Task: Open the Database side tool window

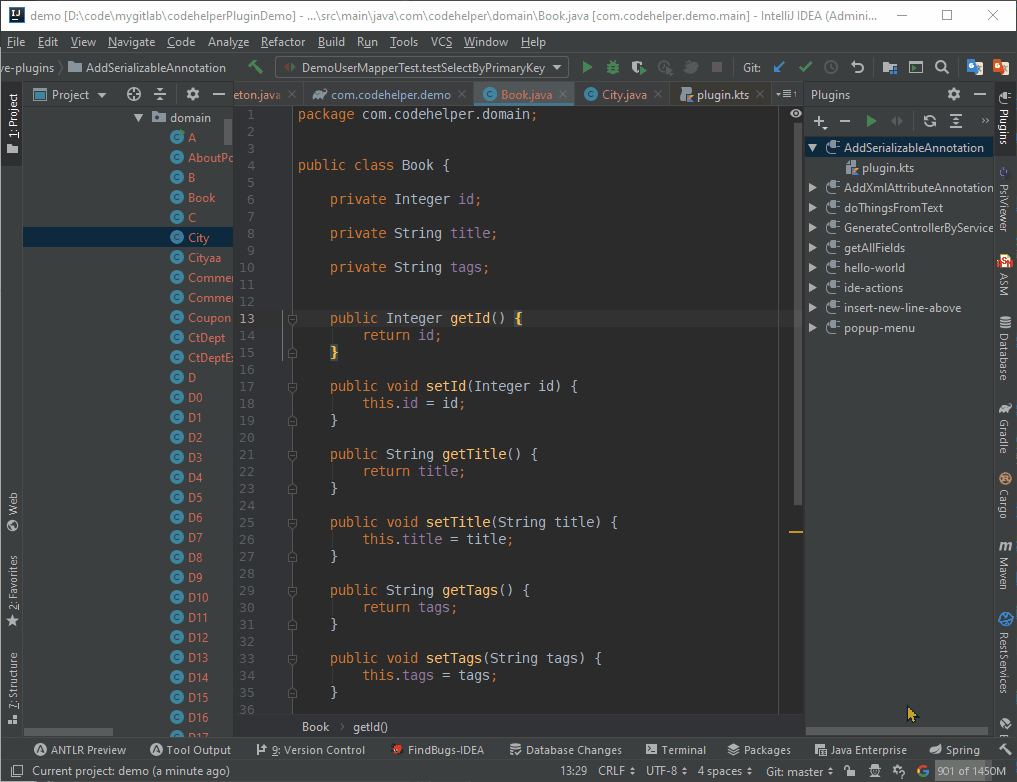Action: point(1005,348)
